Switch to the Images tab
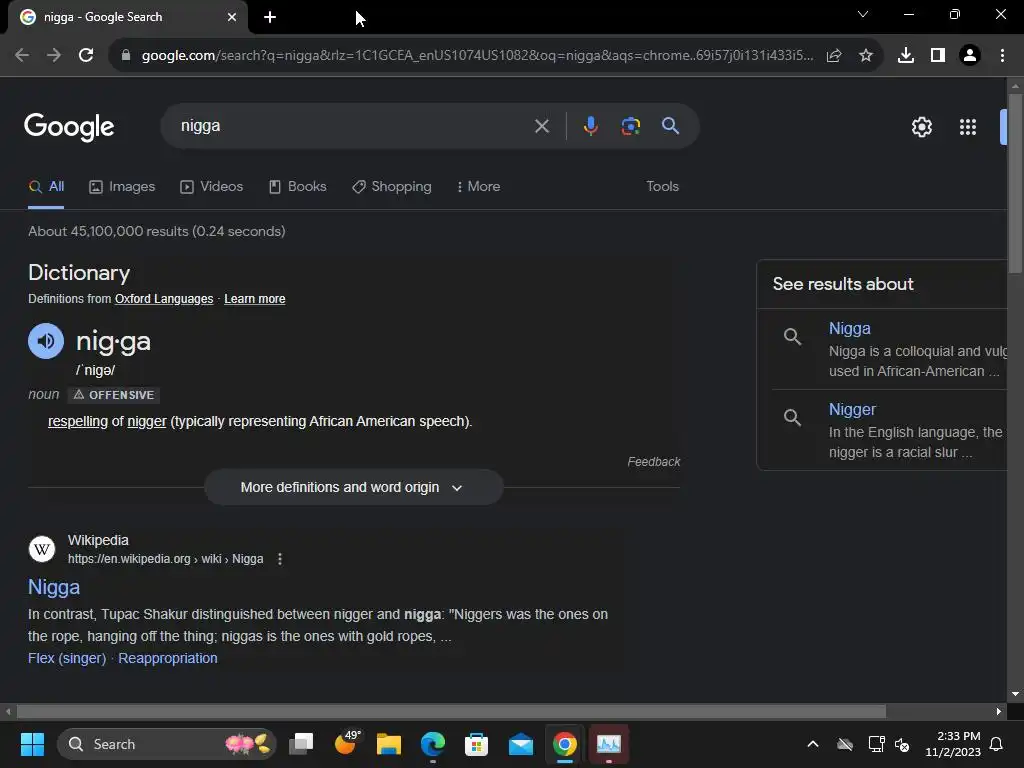 click(122, 187)
